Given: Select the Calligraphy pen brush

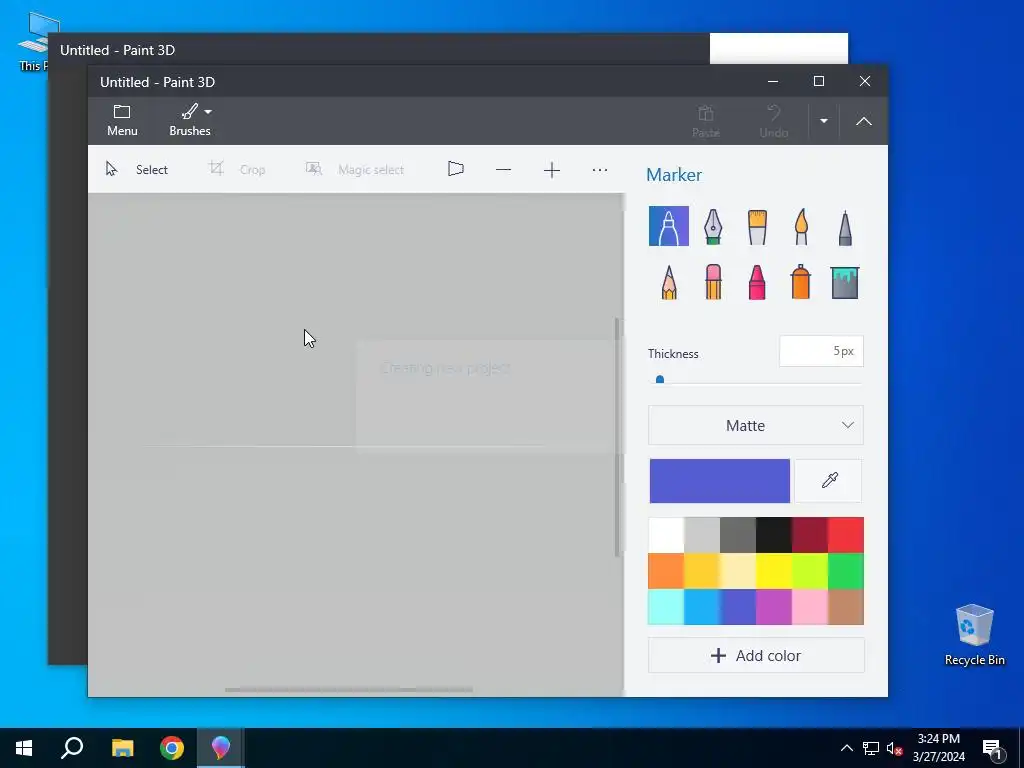Looking at the screenshot, I should pyautogui.click(x=713, y=227).
